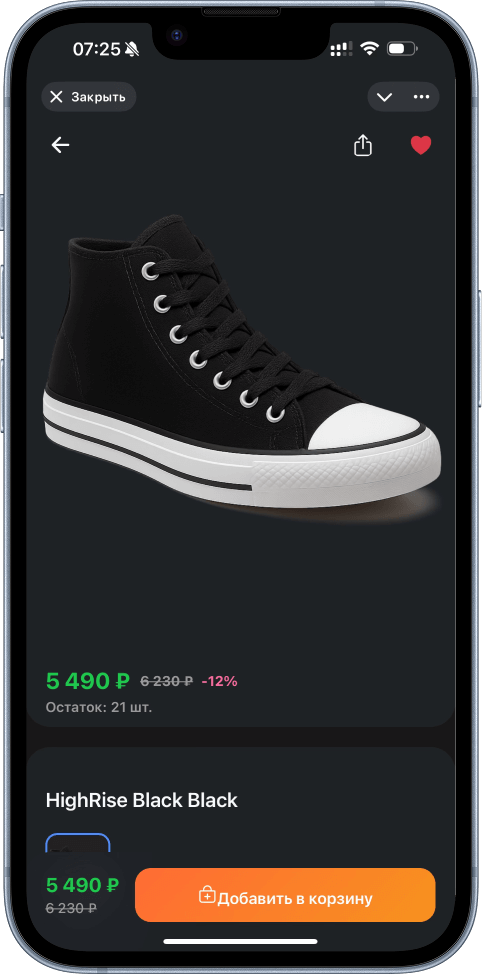Screen dimensions: 483x974
Task: Tap the pink -12% discount label
Action: tap(219, 681)
